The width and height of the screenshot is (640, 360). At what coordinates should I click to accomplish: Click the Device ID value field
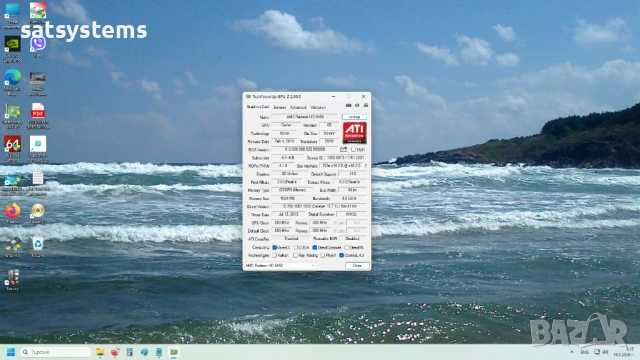click(x=346, y=158)
